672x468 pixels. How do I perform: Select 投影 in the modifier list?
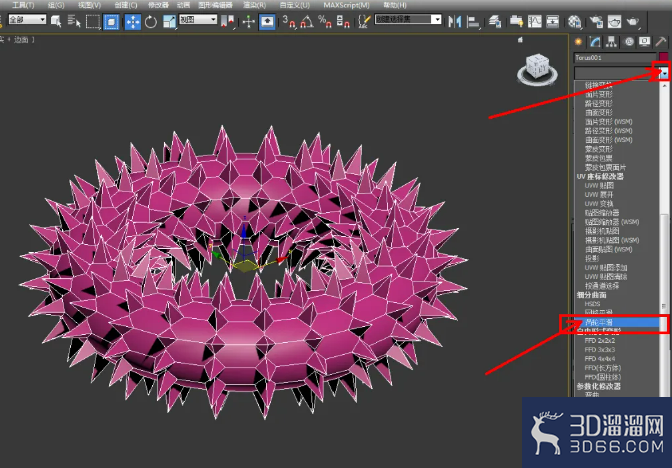tap(592, 258)
